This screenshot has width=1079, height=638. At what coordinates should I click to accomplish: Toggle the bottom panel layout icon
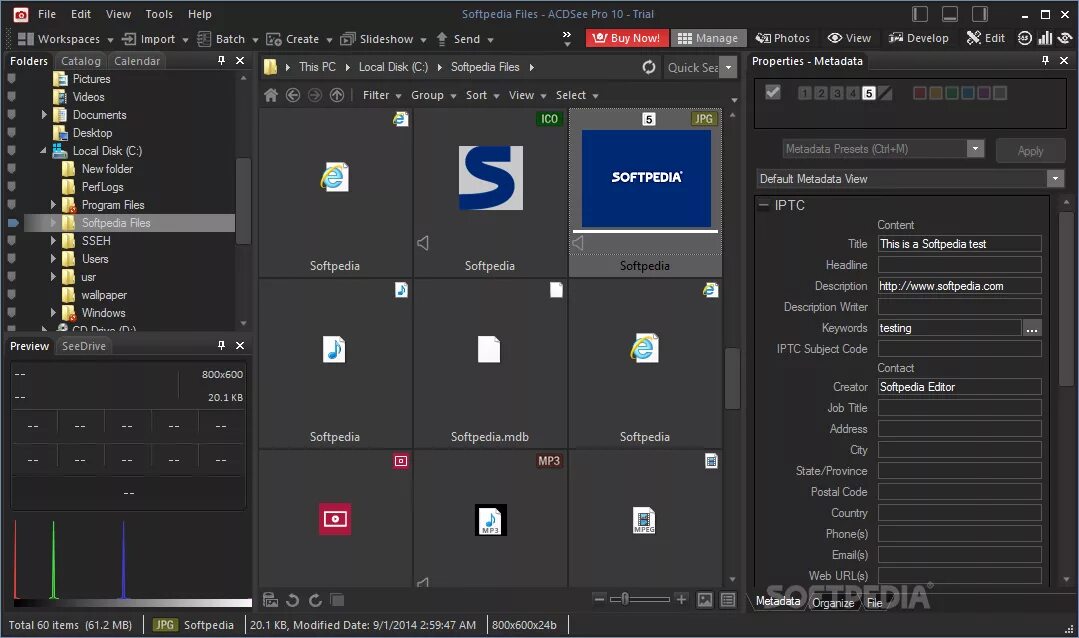pos(950,14)
